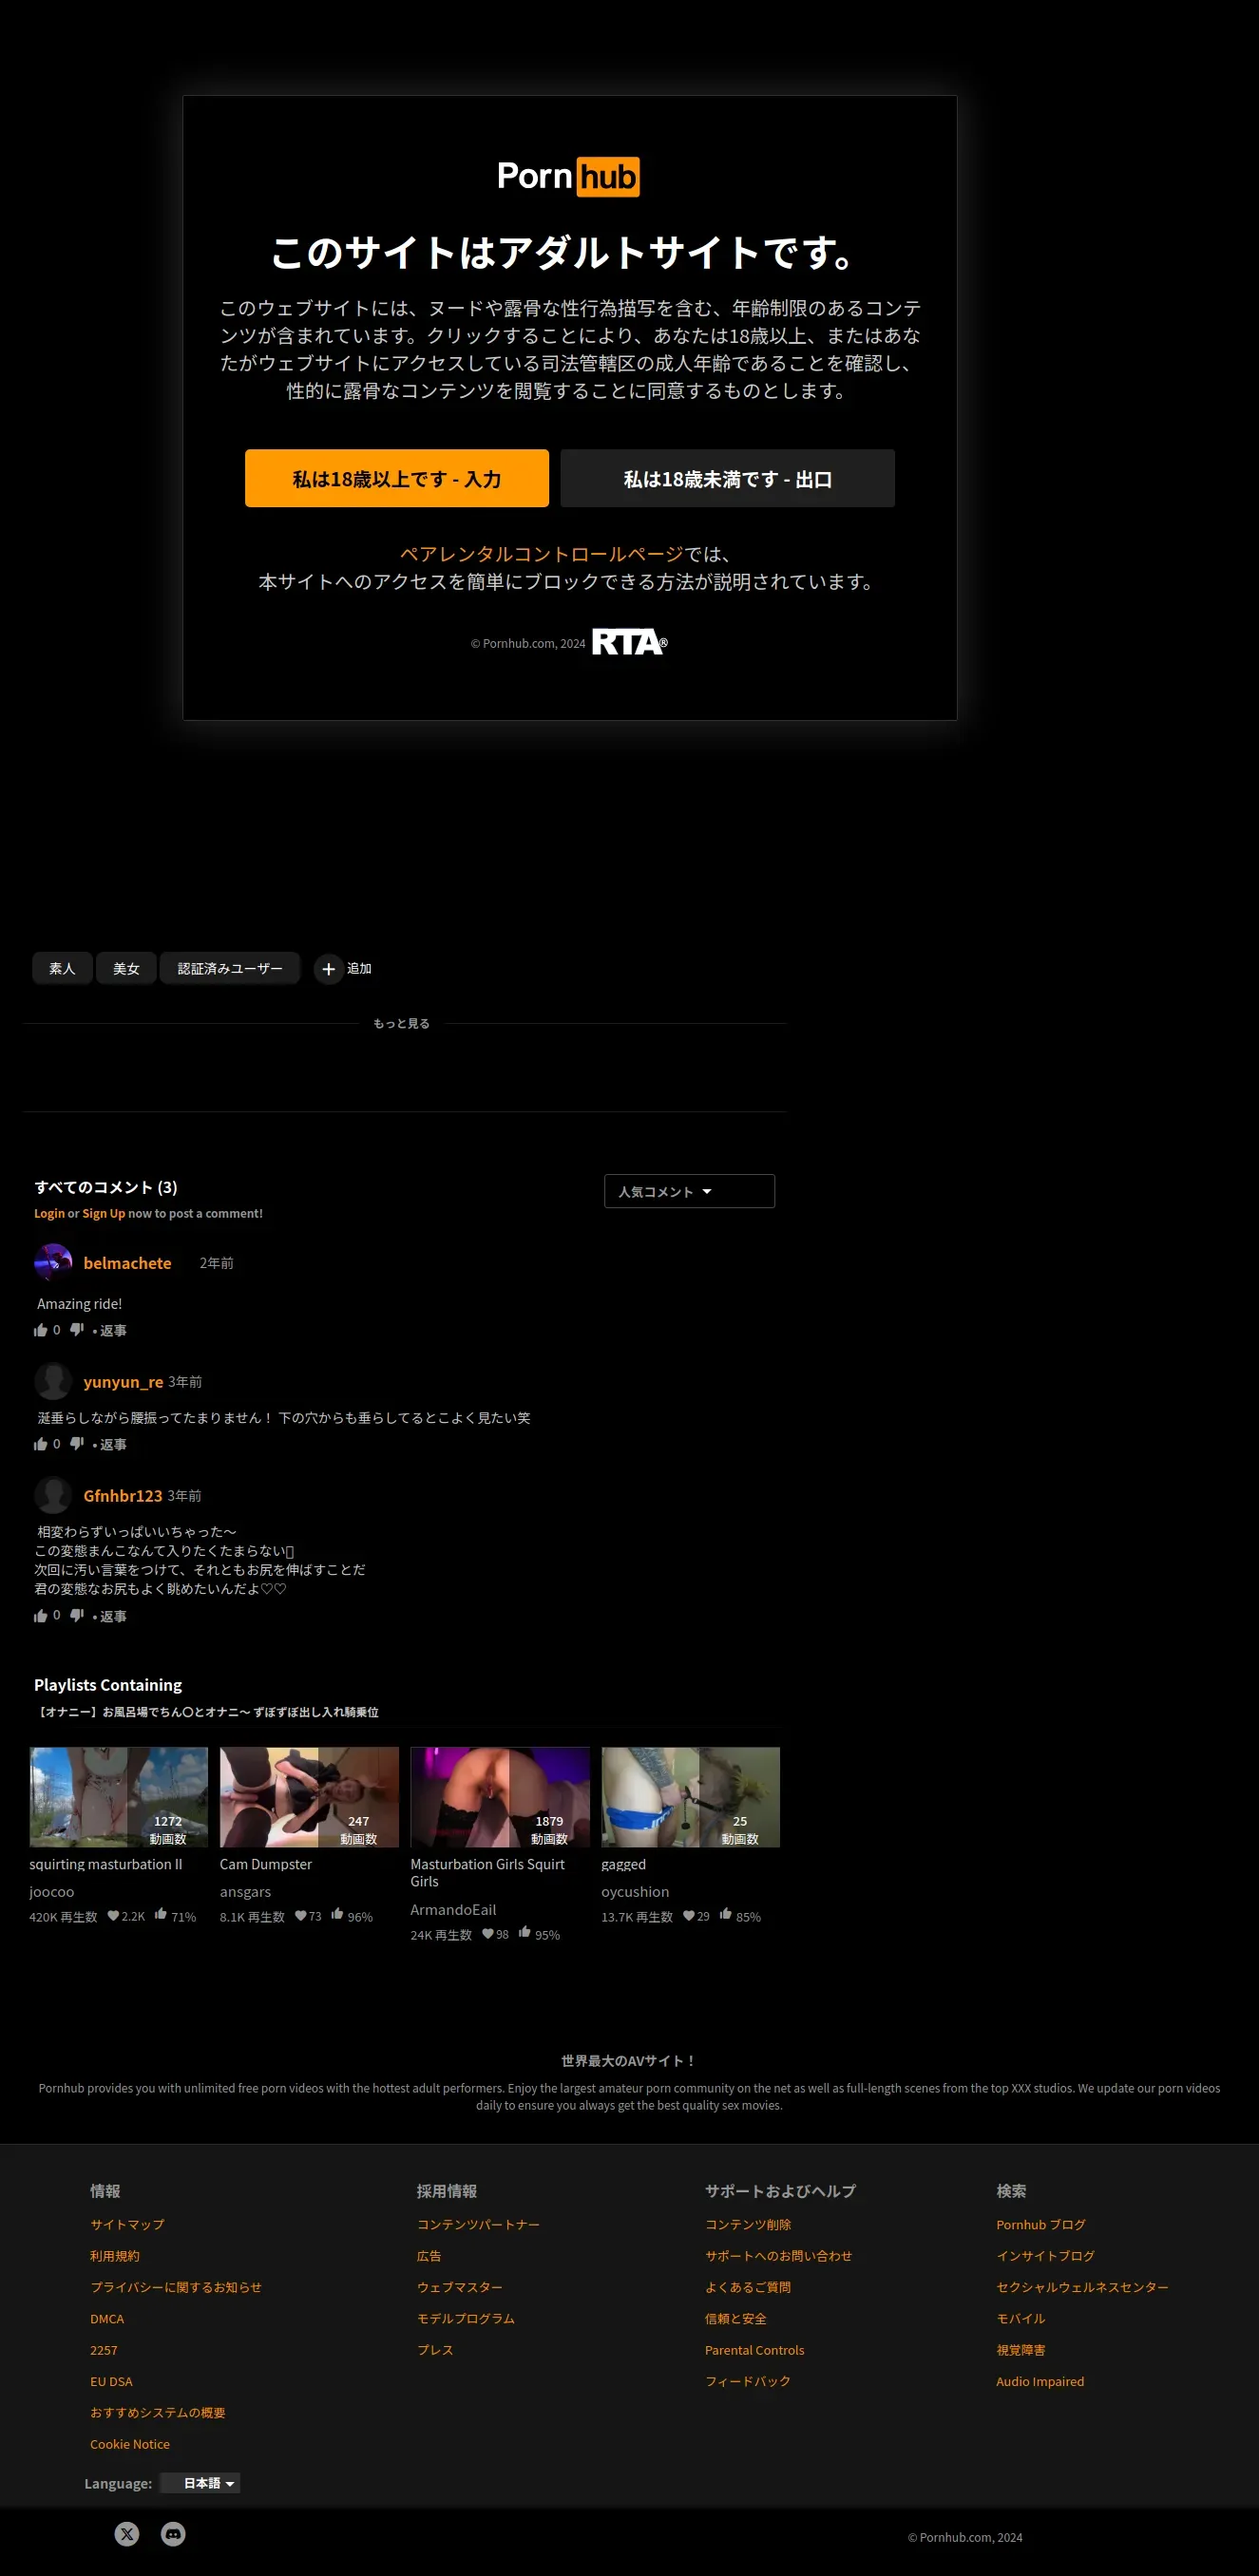Open the oycushion user link
Screen dimensions: 1259x2576
pyautogui.click(x=635, y=1892)
